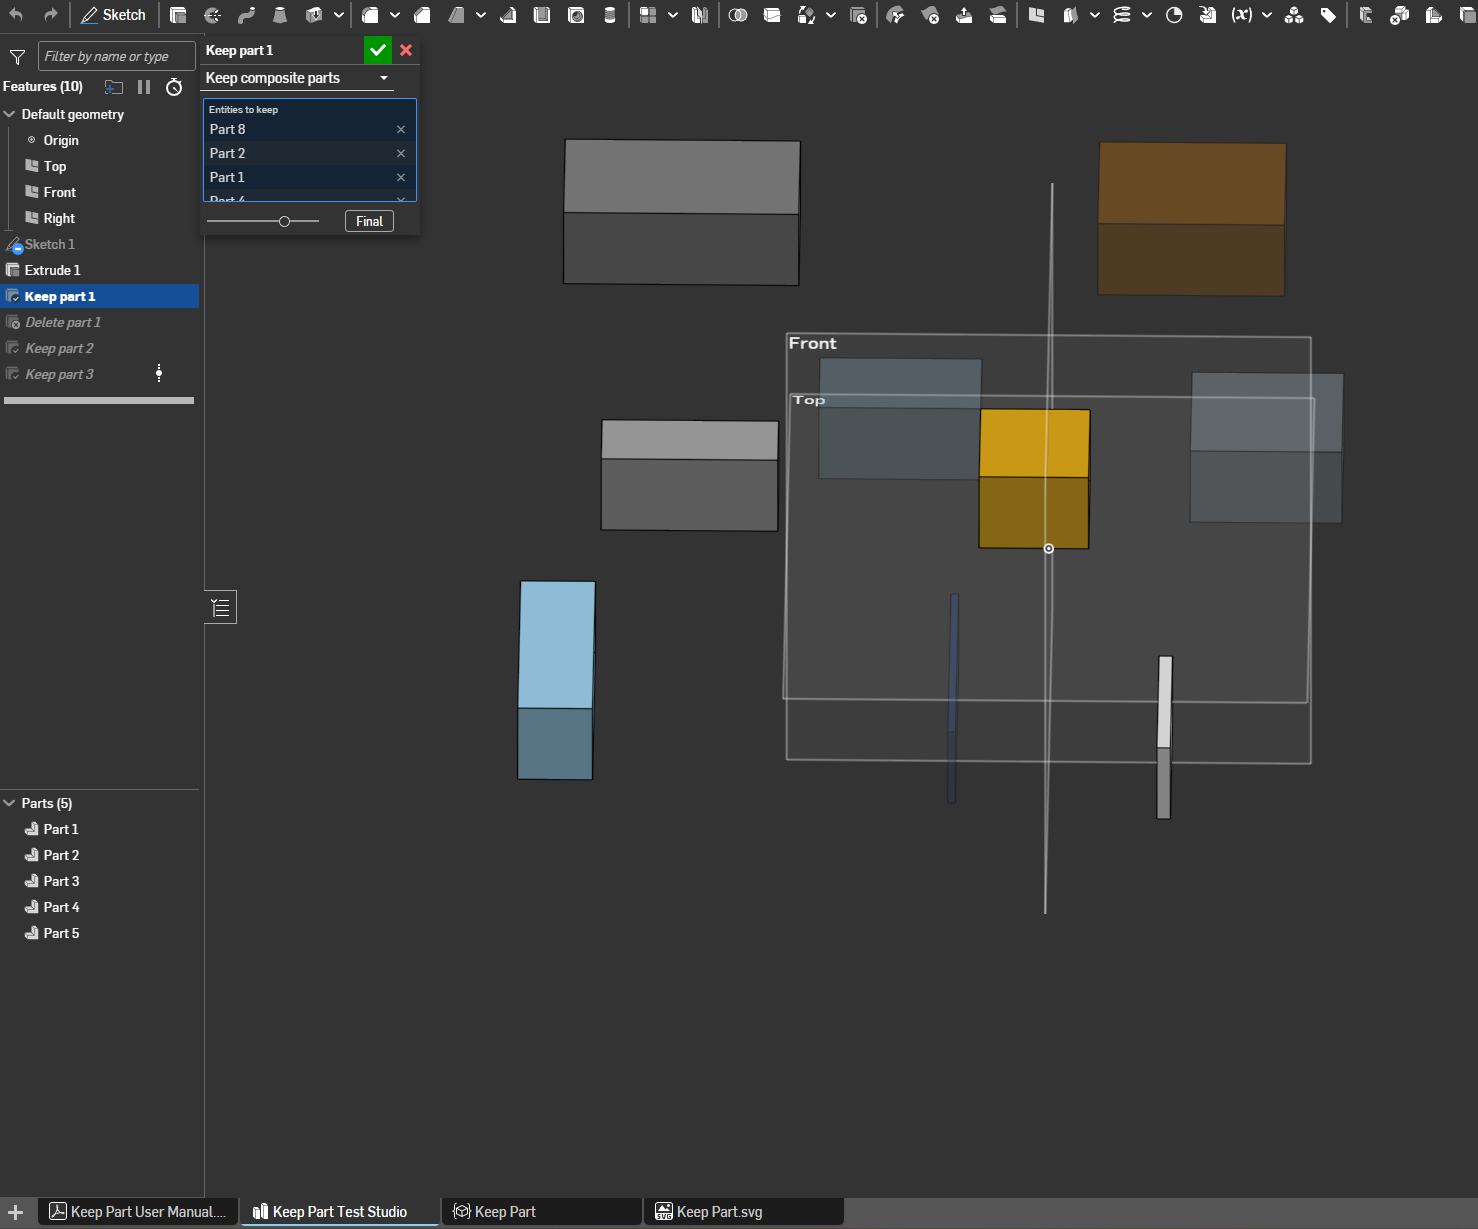1478x1229 pixels.
Task: Select the Revolve tool
Action: (x=212, y=15)
